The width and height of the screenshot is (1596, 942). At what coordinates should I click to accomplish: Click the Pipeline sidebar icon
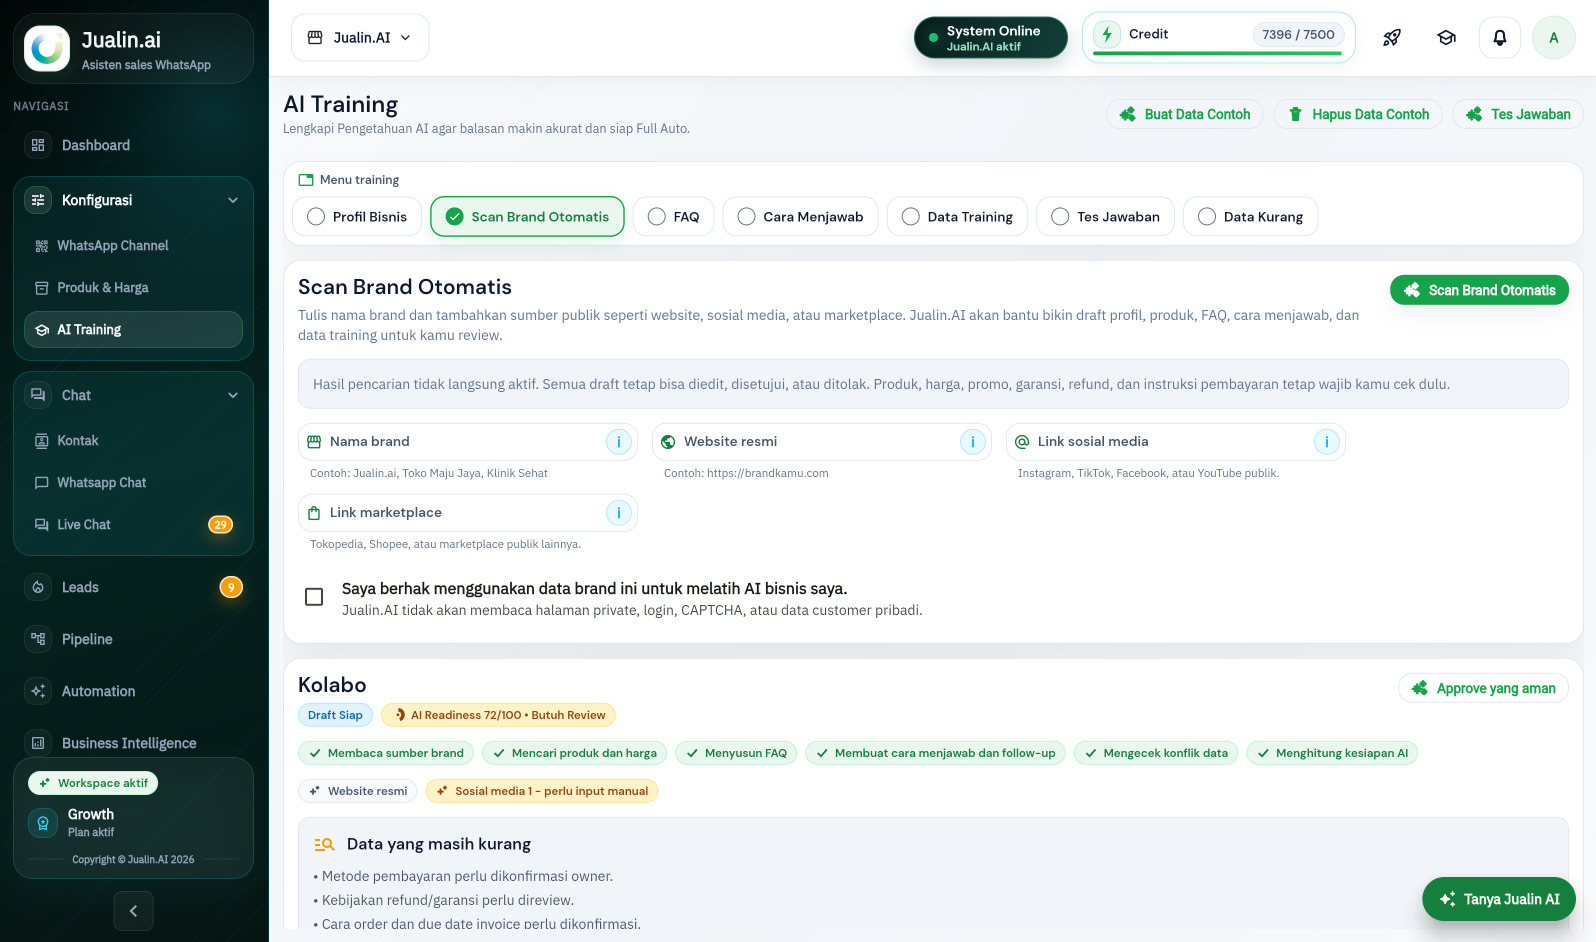38,639
